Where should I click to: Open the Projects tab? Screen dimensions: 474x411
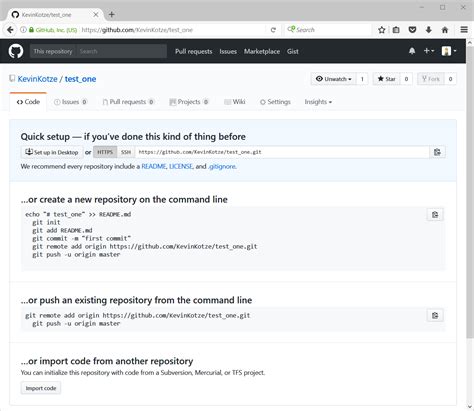[189, 102]
